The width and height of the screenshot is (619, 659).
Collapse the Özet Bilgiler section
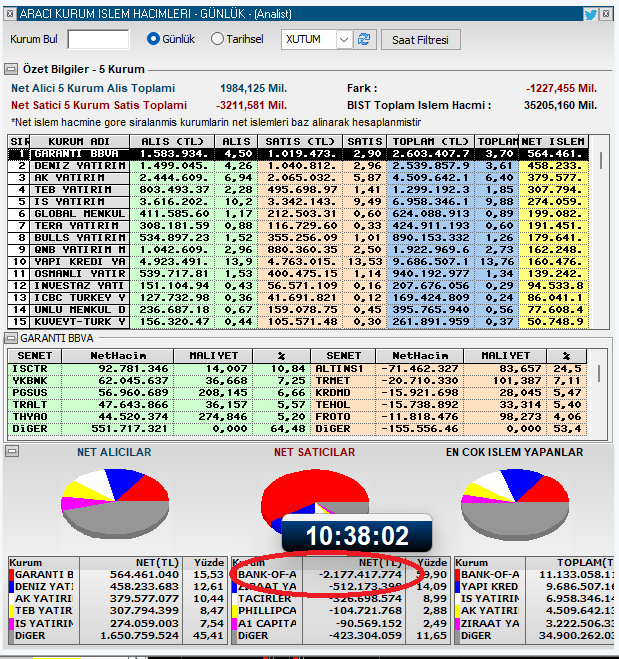(11, 69)
